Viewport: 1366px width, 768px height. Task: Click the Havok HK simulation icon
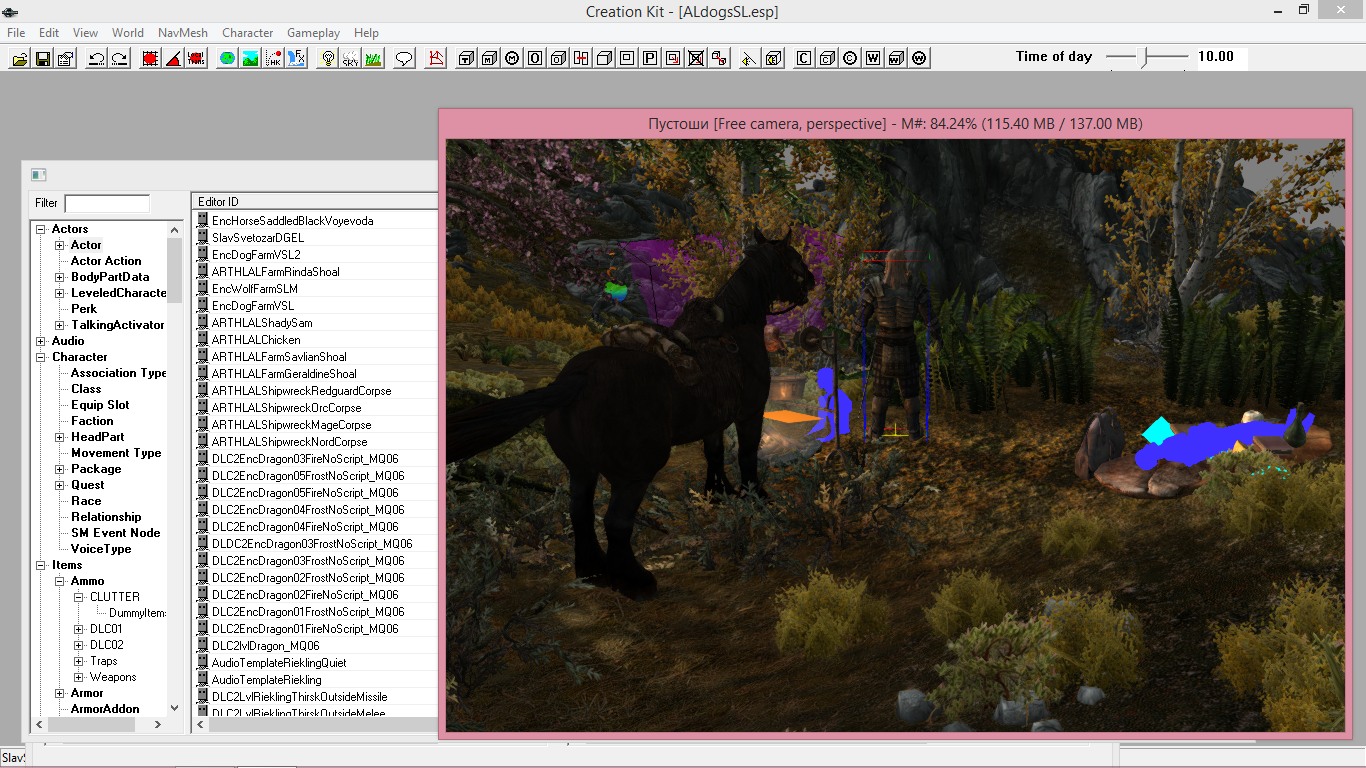[273, 59]
